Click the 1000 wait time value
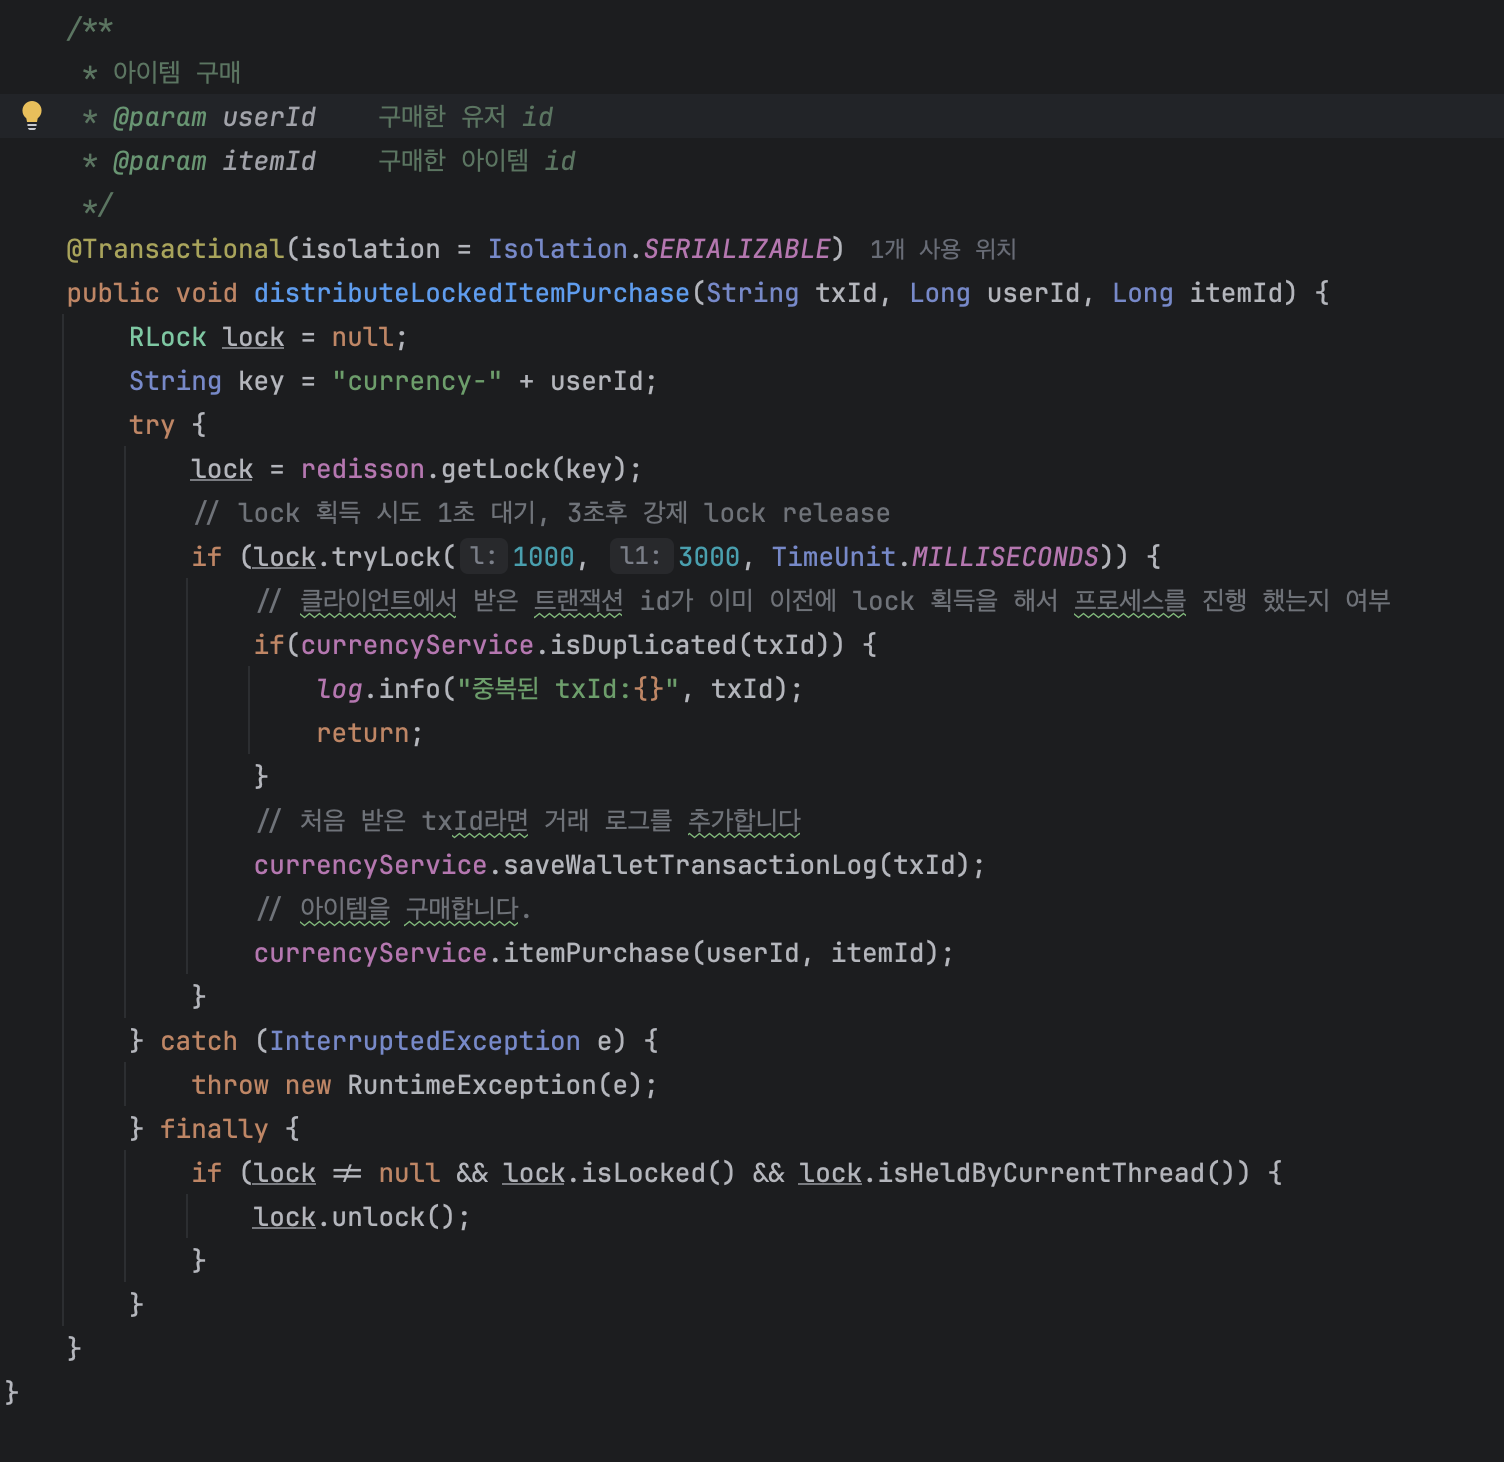Viewport: 1504px width, 1462px height. (x=543, y=557)
